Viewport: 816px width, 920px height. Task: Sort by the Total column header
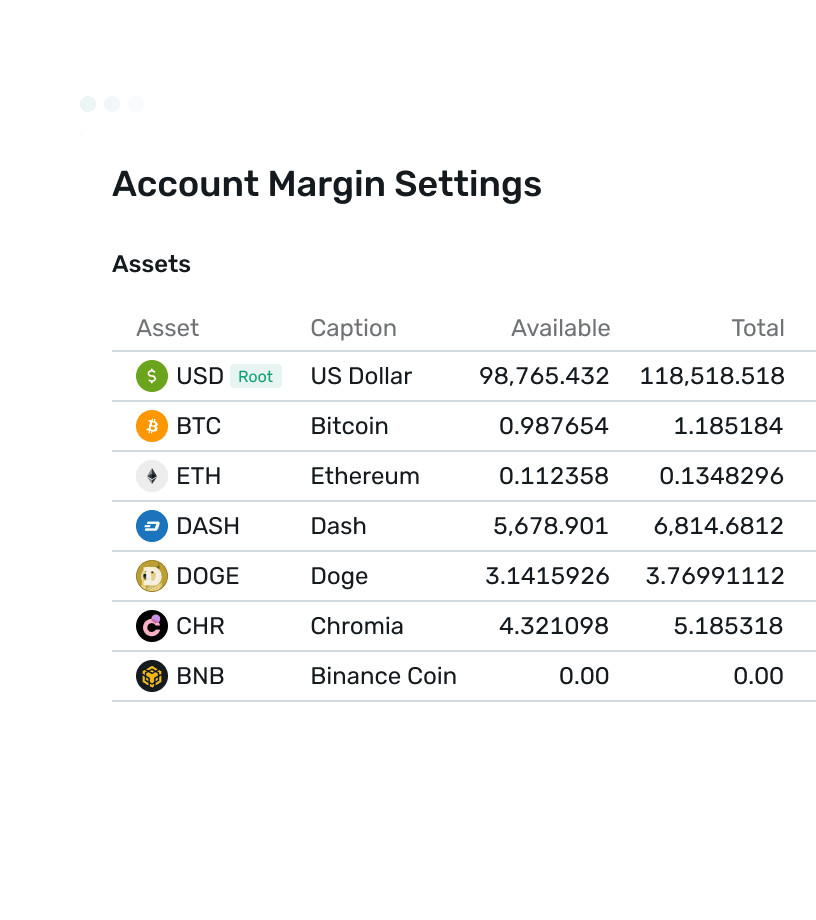click(758, 328)
